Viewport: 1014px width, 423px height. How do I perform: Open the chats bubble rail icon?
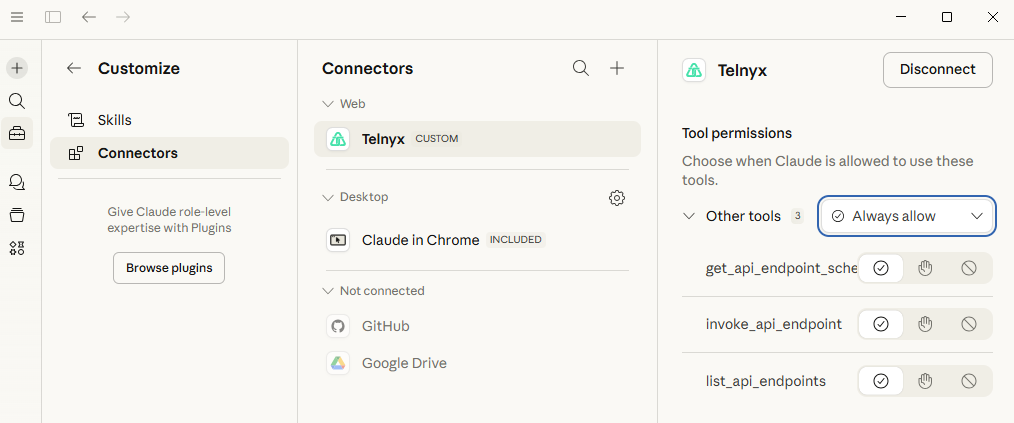17,182
